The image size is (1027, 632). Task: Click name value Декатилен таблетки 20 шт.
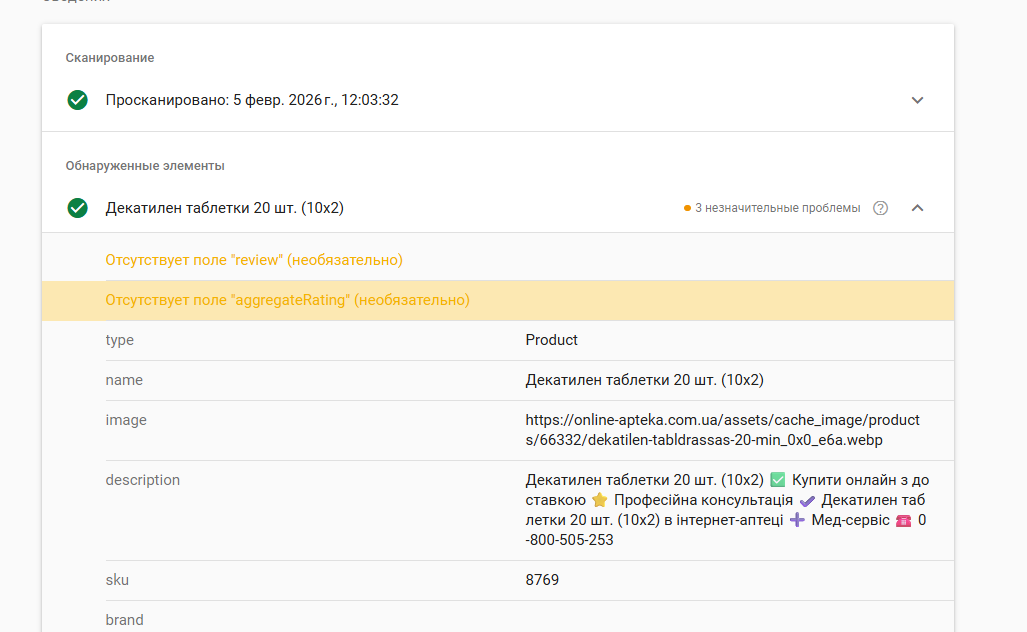click(x=644, y=380)
